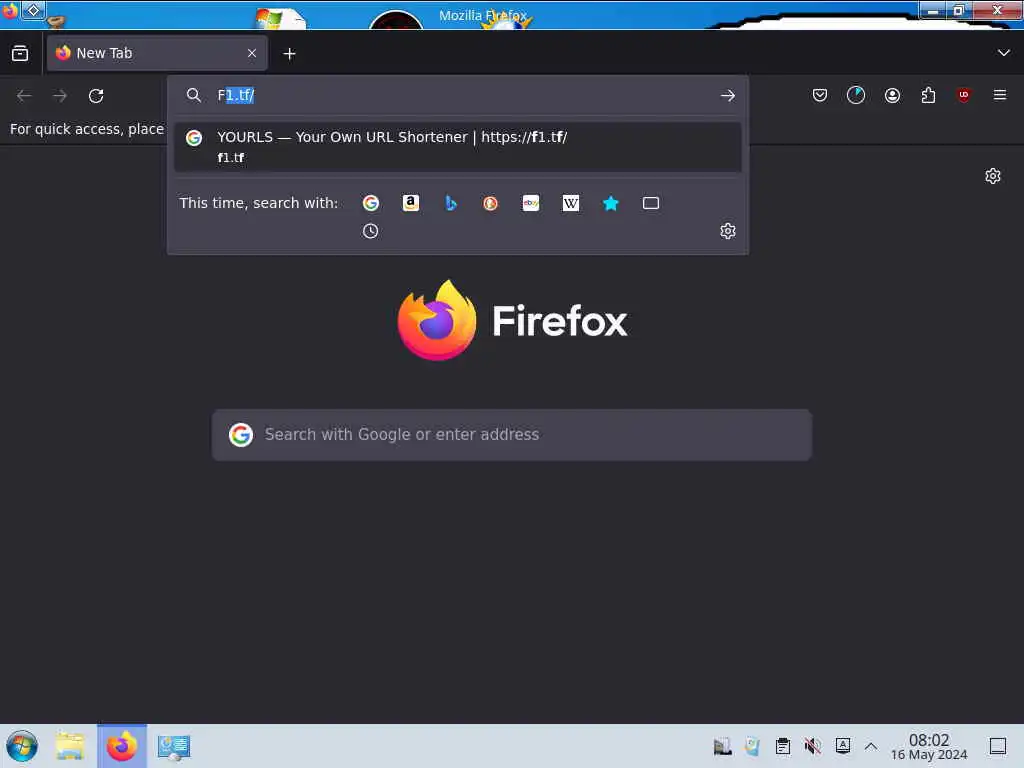Click the Firefox logo on the page
Viewport: 1024px width, 768px height.
[x=513, y=321]
